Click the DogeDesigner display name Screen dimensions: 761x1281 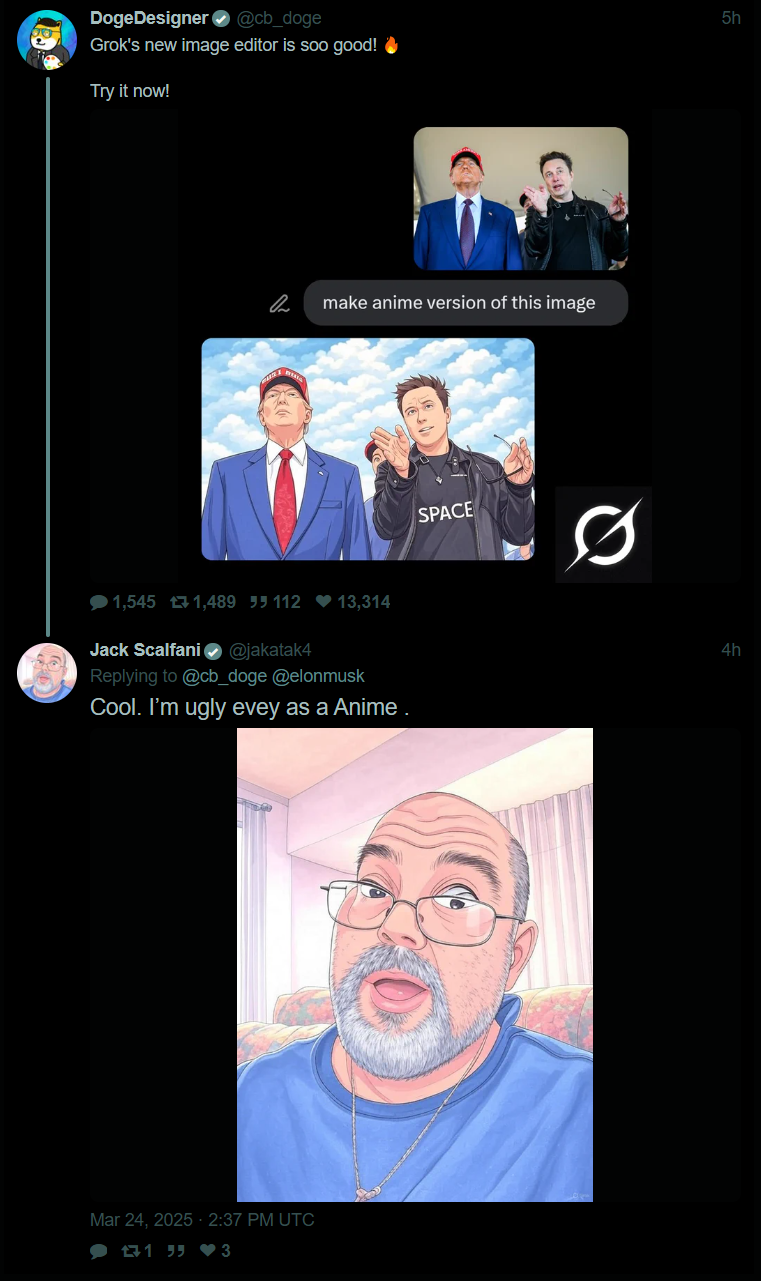[x=149, y=18]
